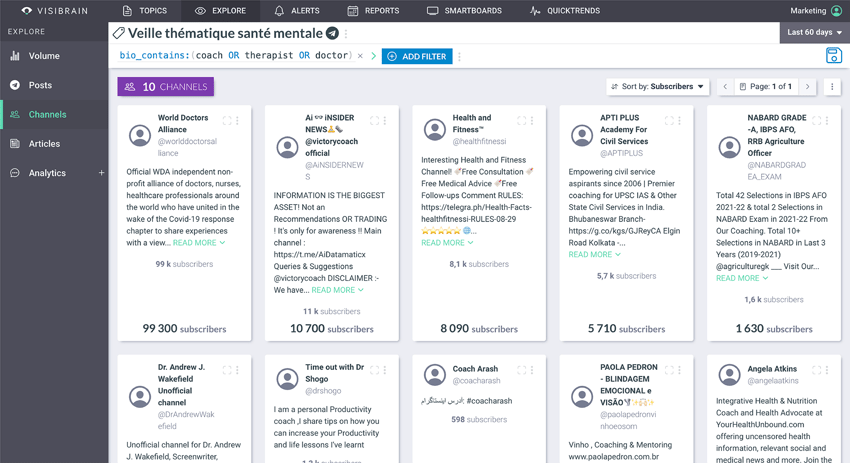
Task: Go to the Reports tab
Action: [x=373, y=10]
